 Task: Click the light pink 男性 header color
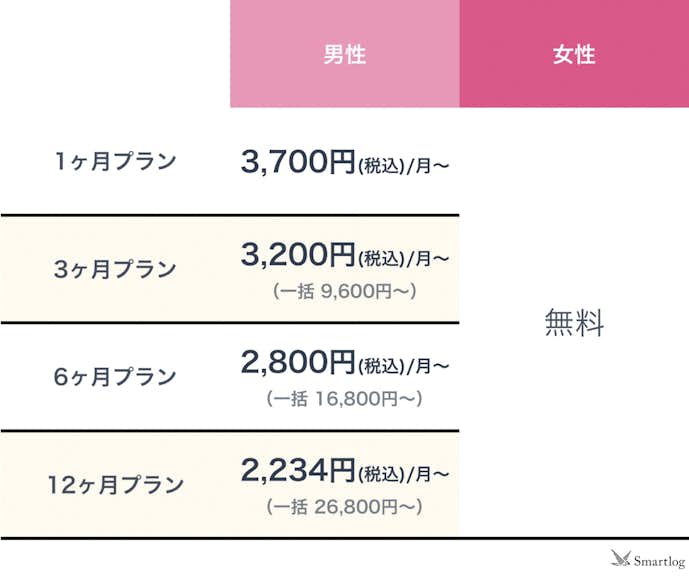[270, 85]
